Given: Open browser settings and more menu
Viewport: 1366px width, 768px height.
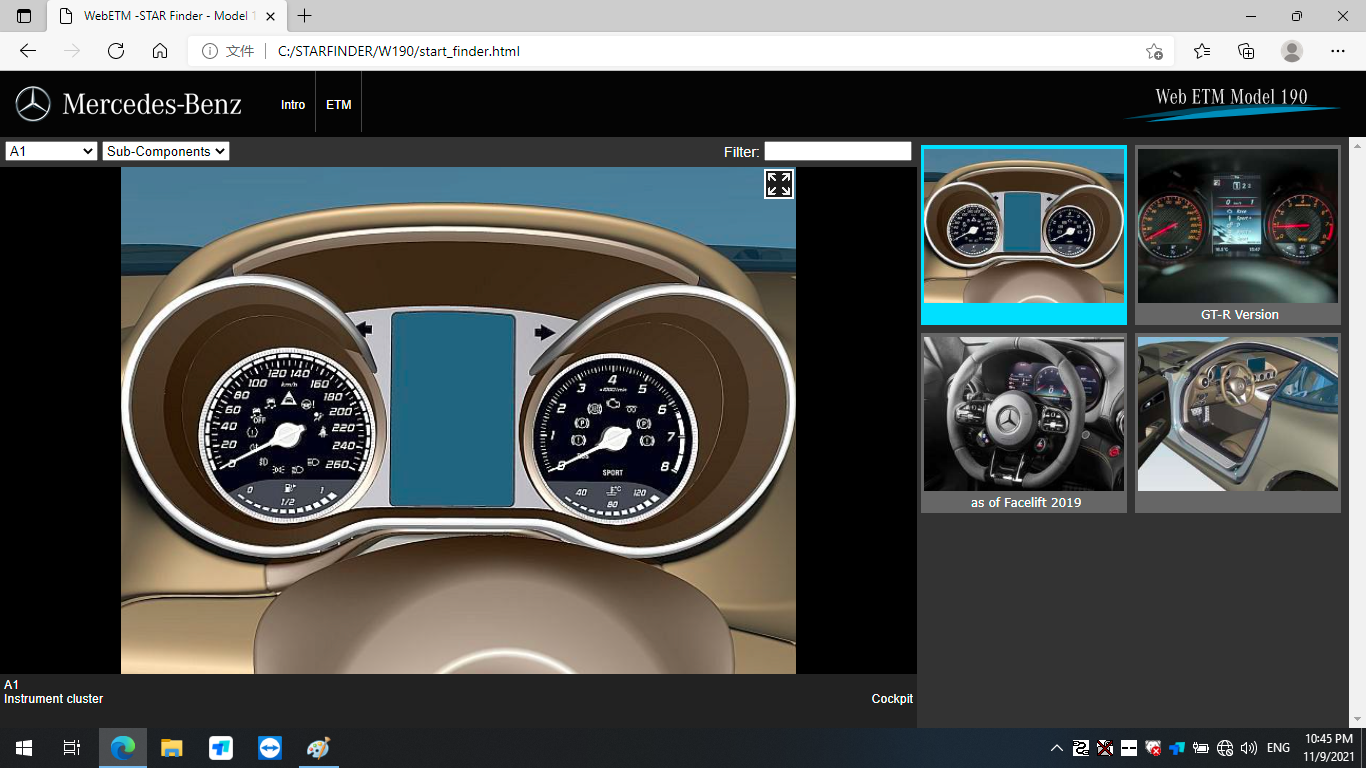Looking at the screenshot, I should pyautogui.click(x=1338, y=51).
